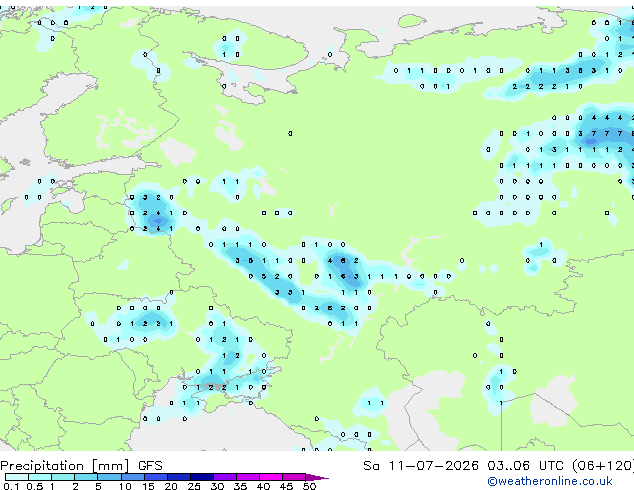
Task: Pick the 5 to 10 mm legend swatch
Action: (109, 477)
